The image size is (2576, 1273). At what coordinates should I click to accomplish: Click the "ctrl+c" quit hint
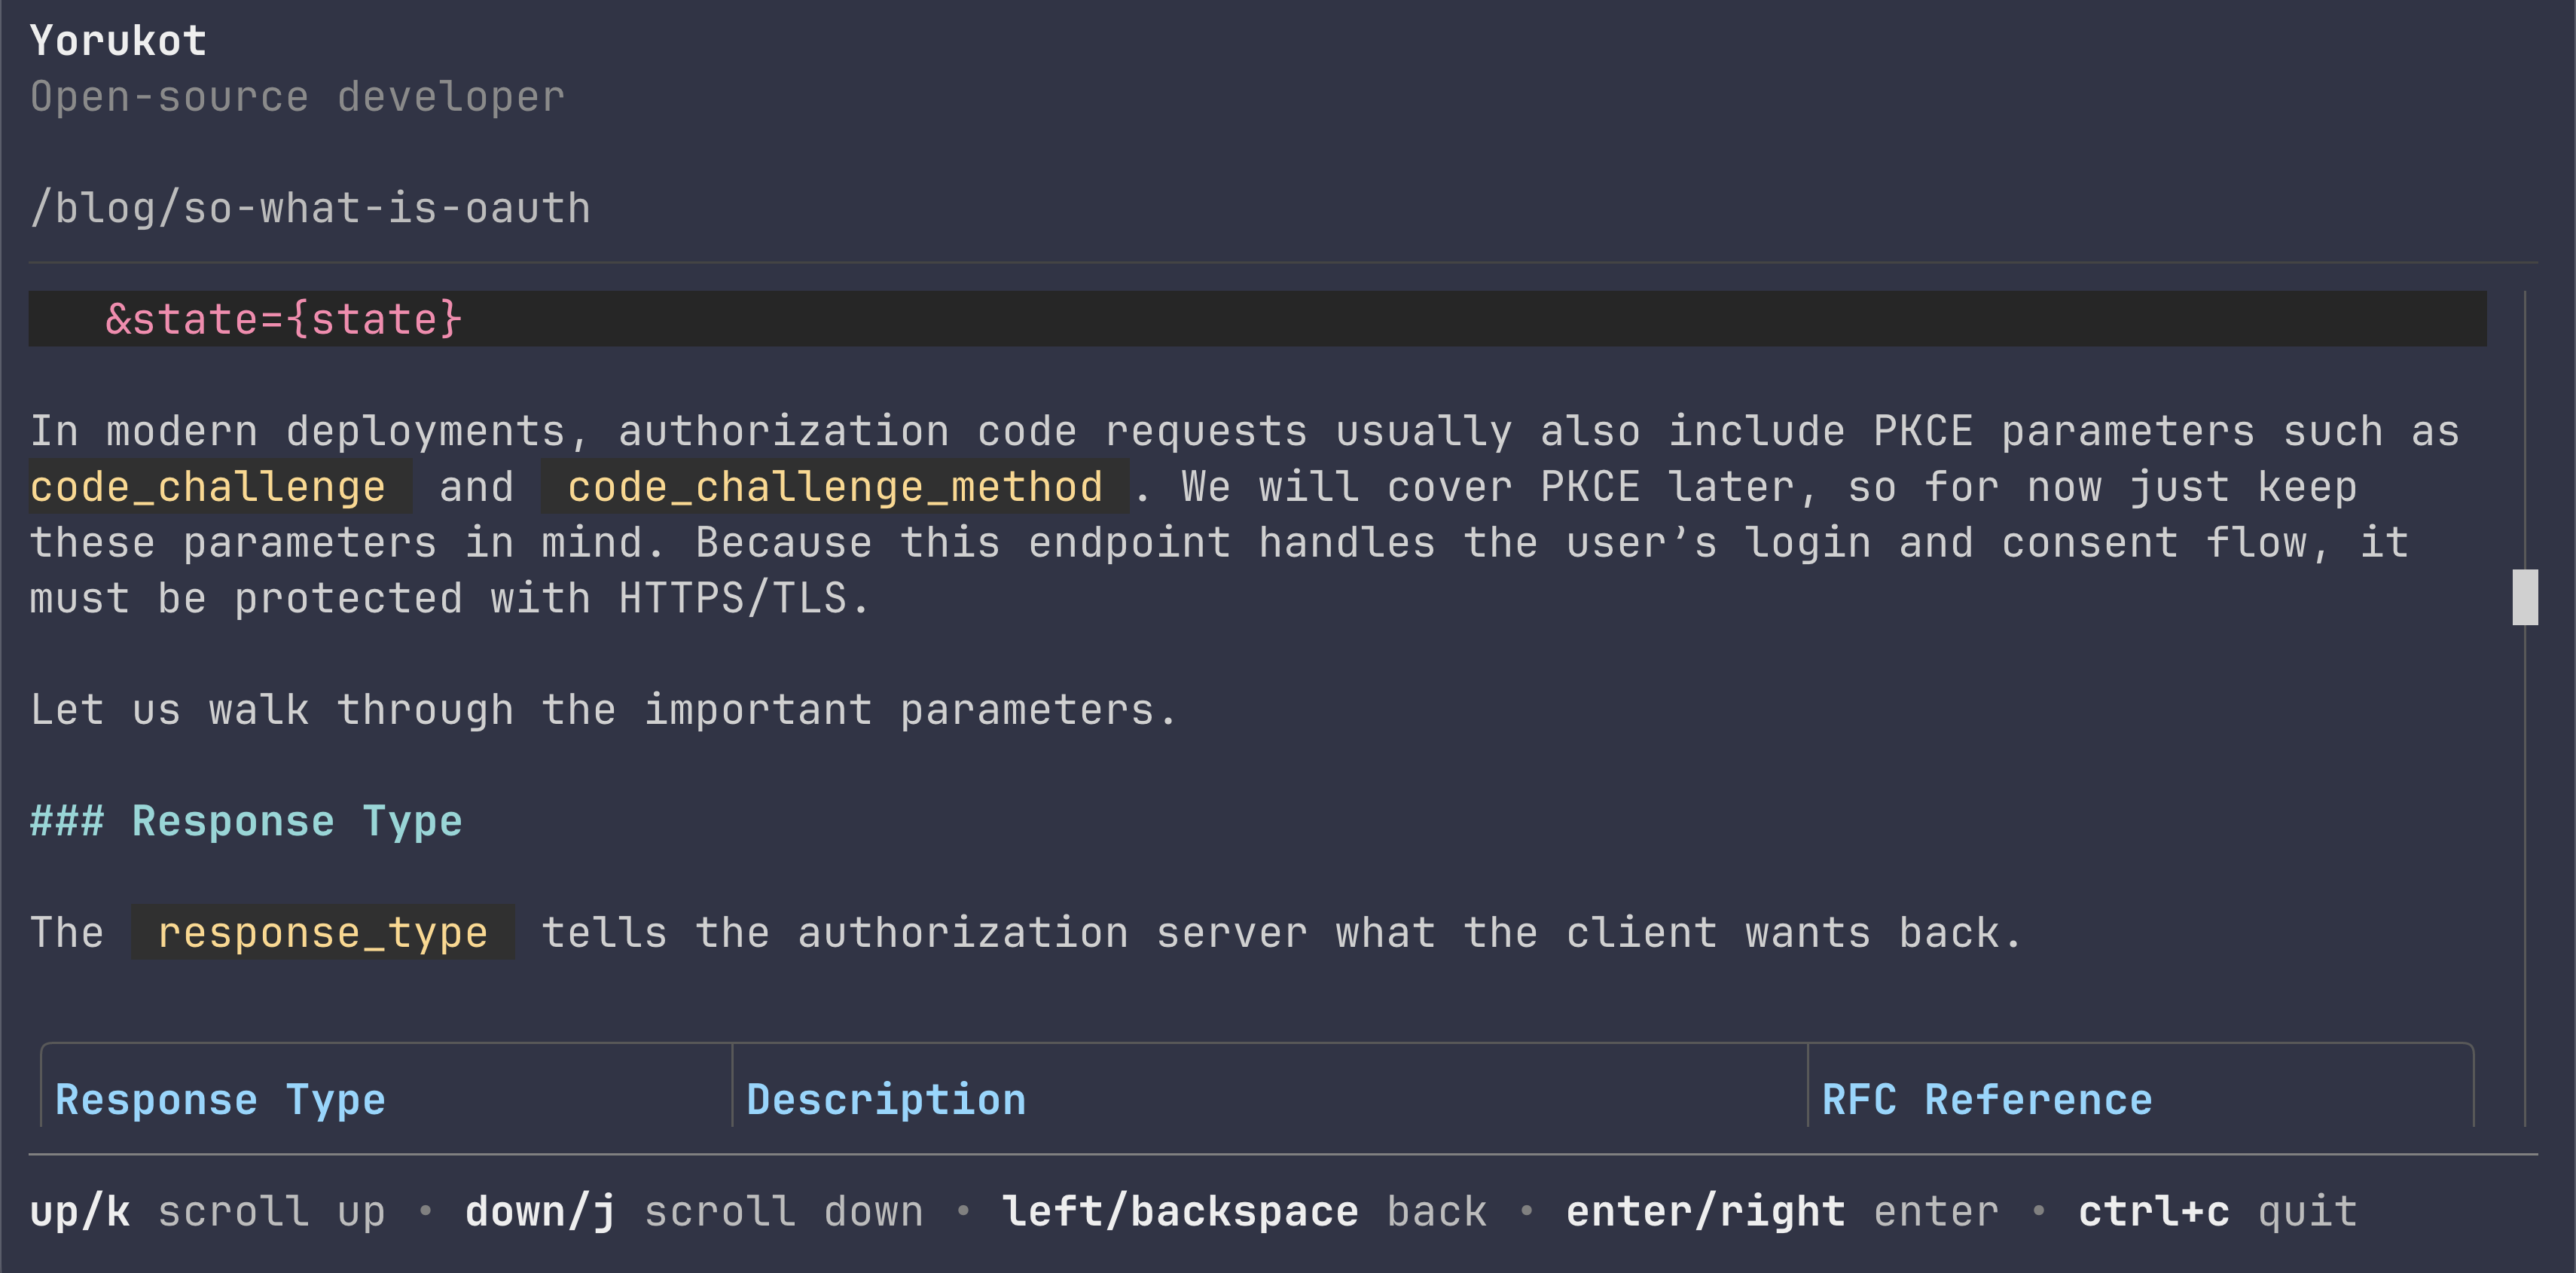[2153, 1211]
